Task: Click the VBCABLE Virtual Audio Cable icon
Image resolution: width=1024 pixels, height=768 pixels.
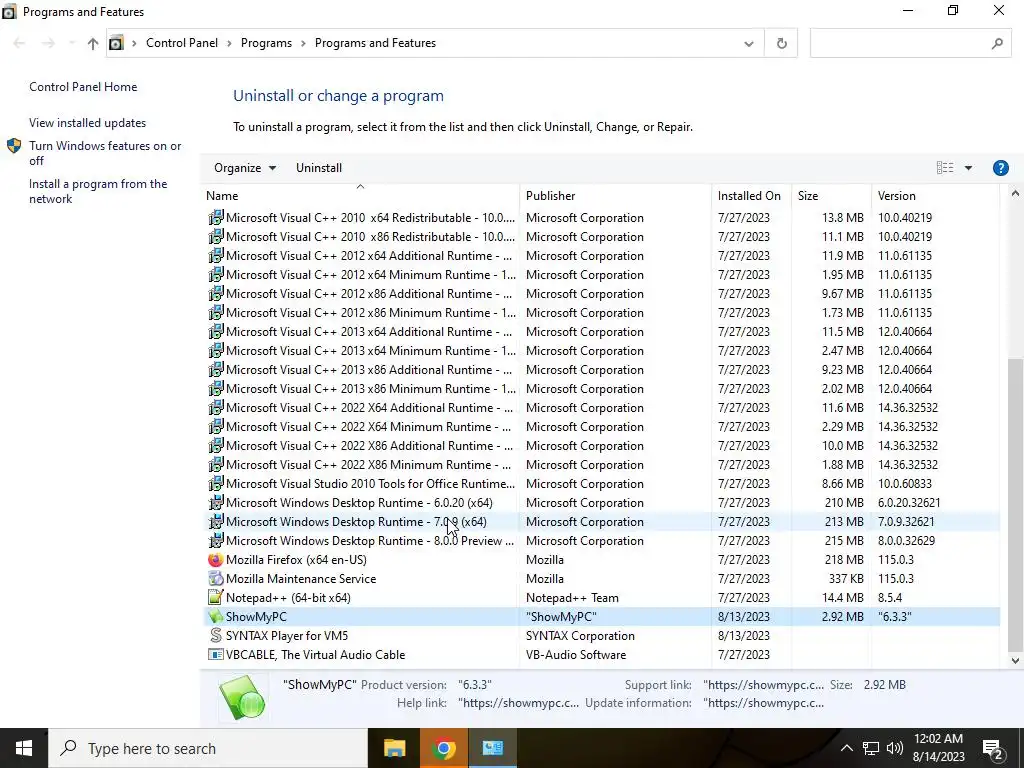Action: (x=216, y=654)
